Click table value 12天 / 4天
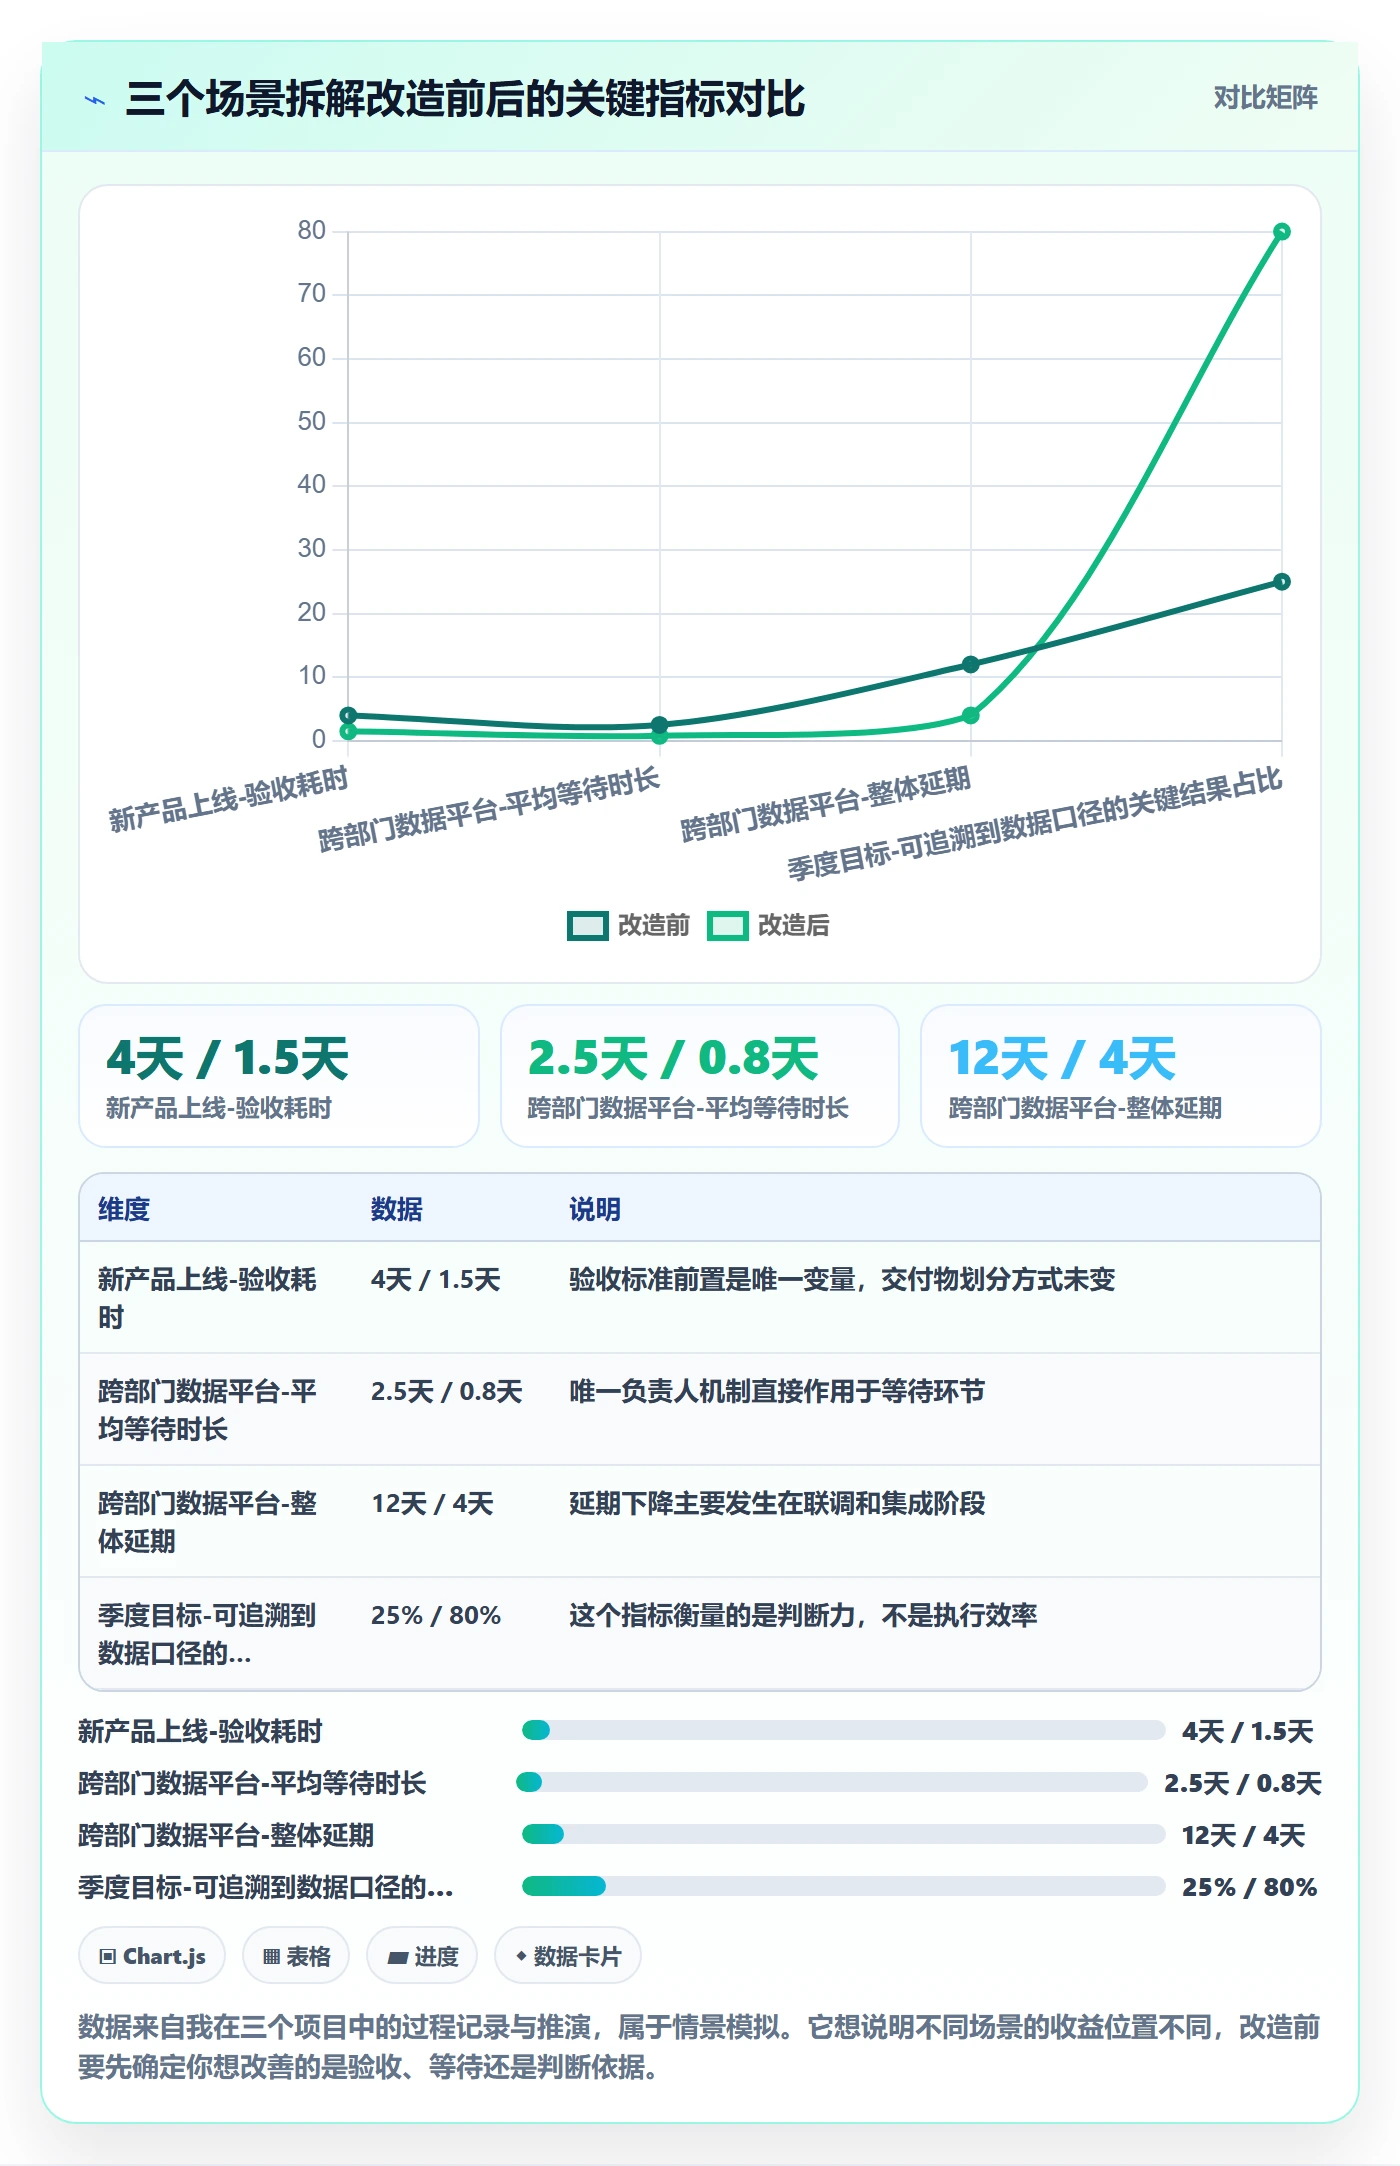The height and width of the screenshot is (2166, 1400). [433, 1503]
